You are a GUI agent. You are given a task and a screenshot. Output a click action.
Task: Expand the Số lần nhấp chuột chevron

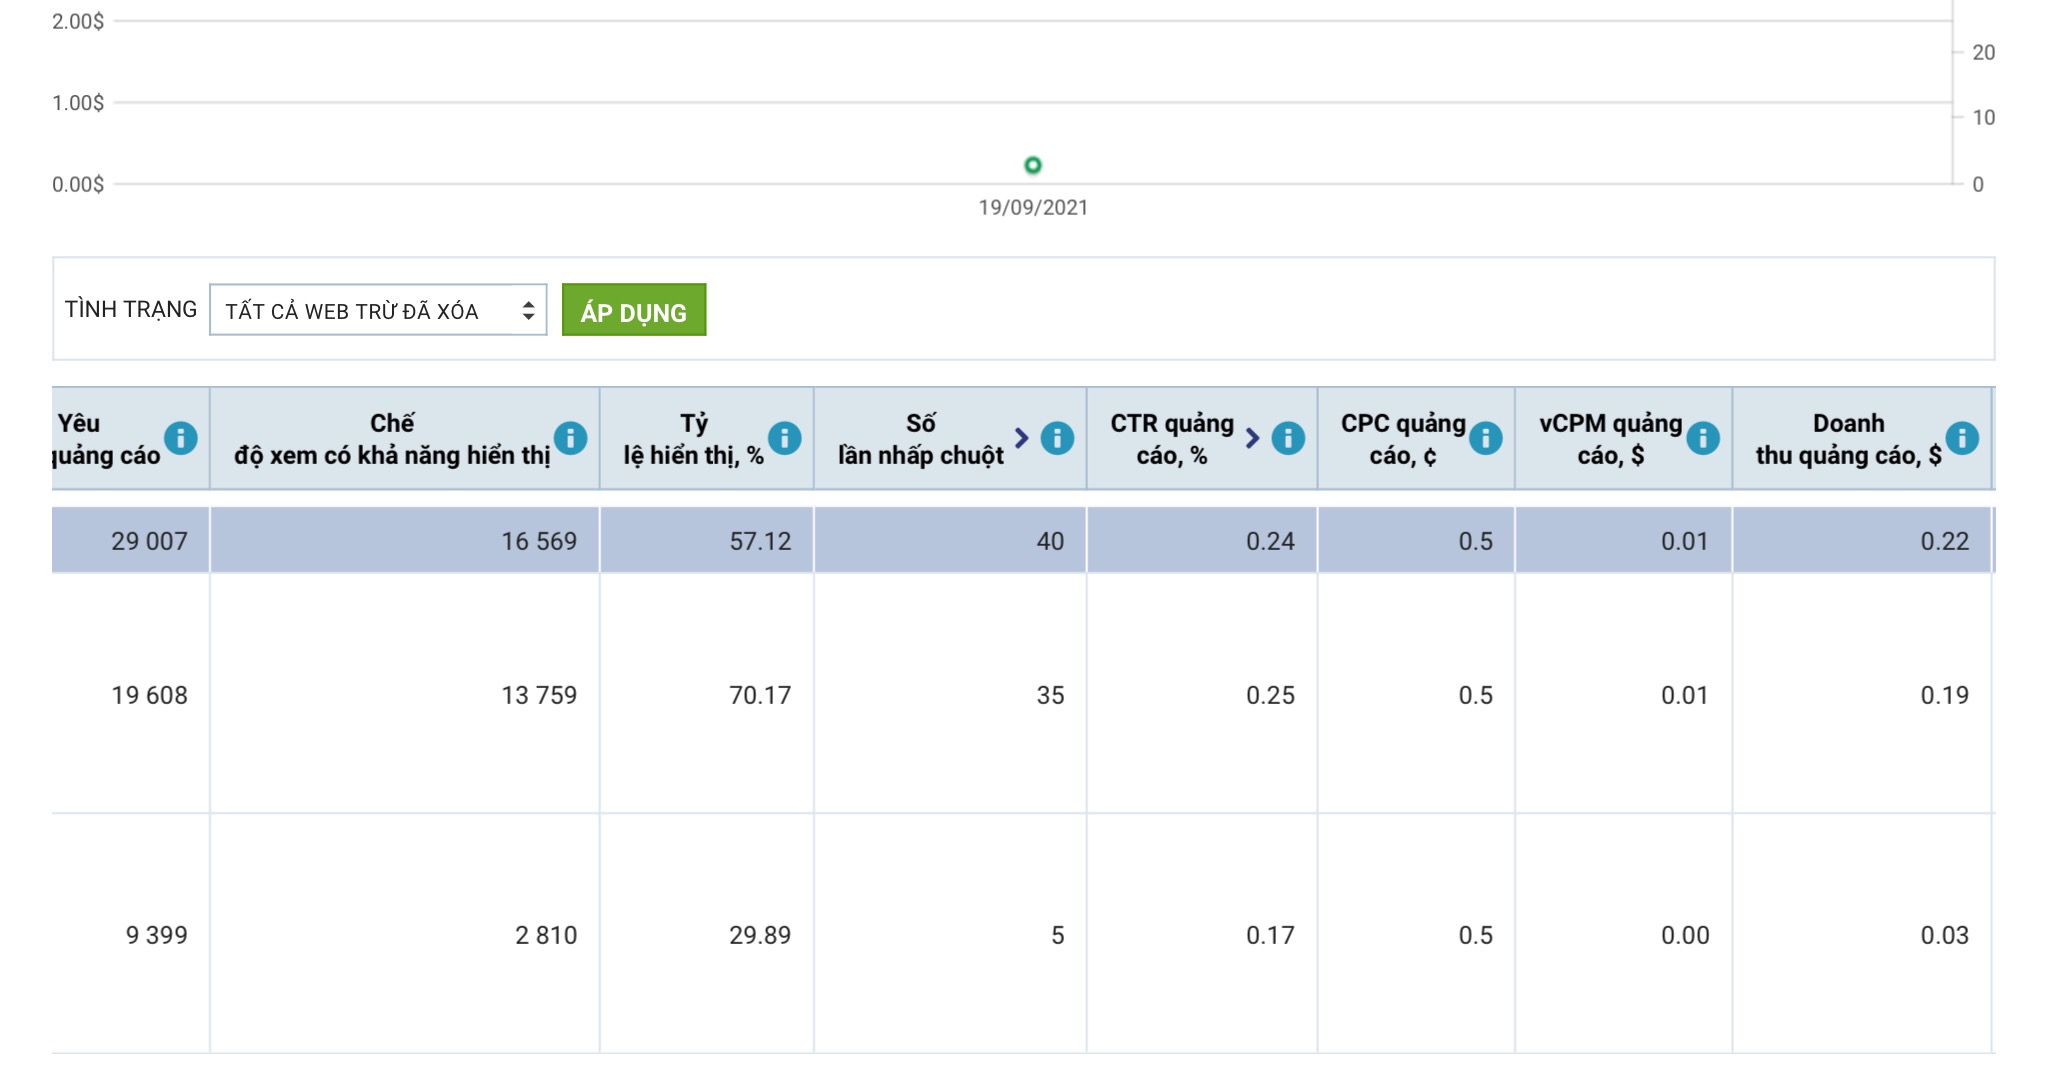(1021, 438)
